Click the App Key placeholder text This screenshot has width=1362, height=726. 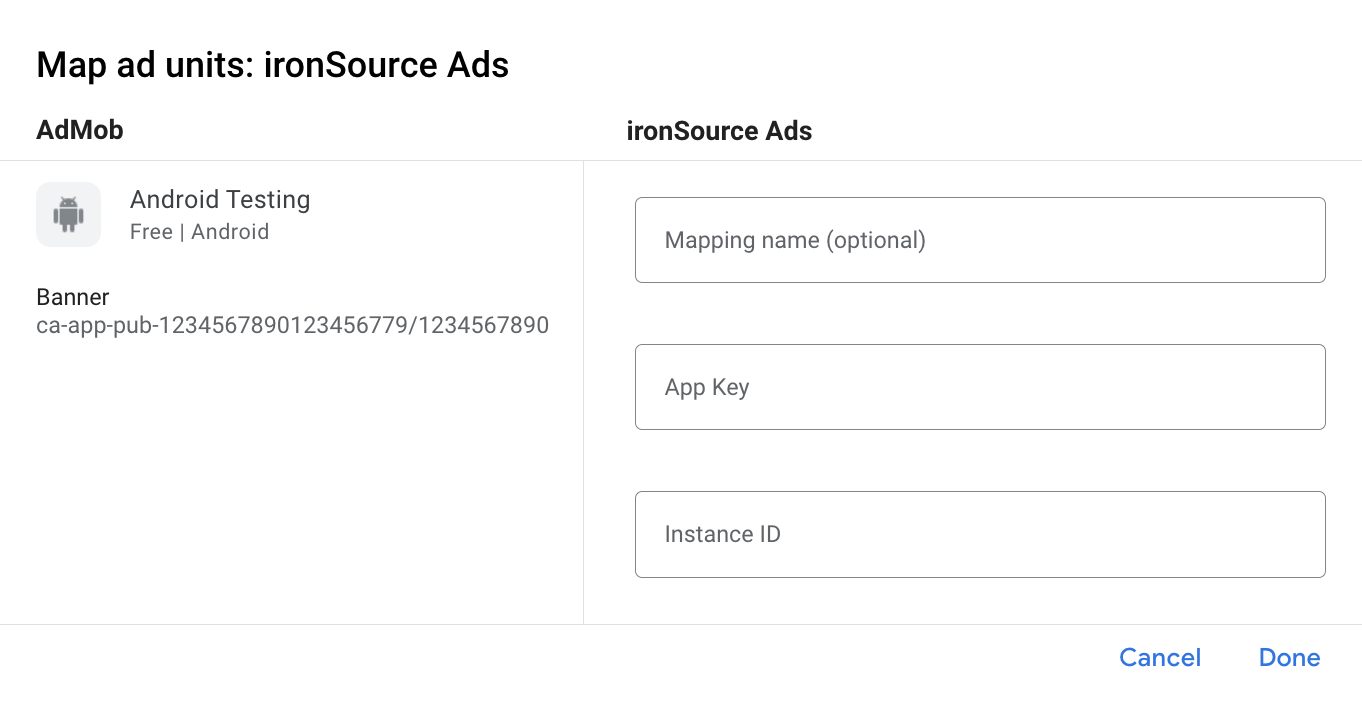pos(707,387)
